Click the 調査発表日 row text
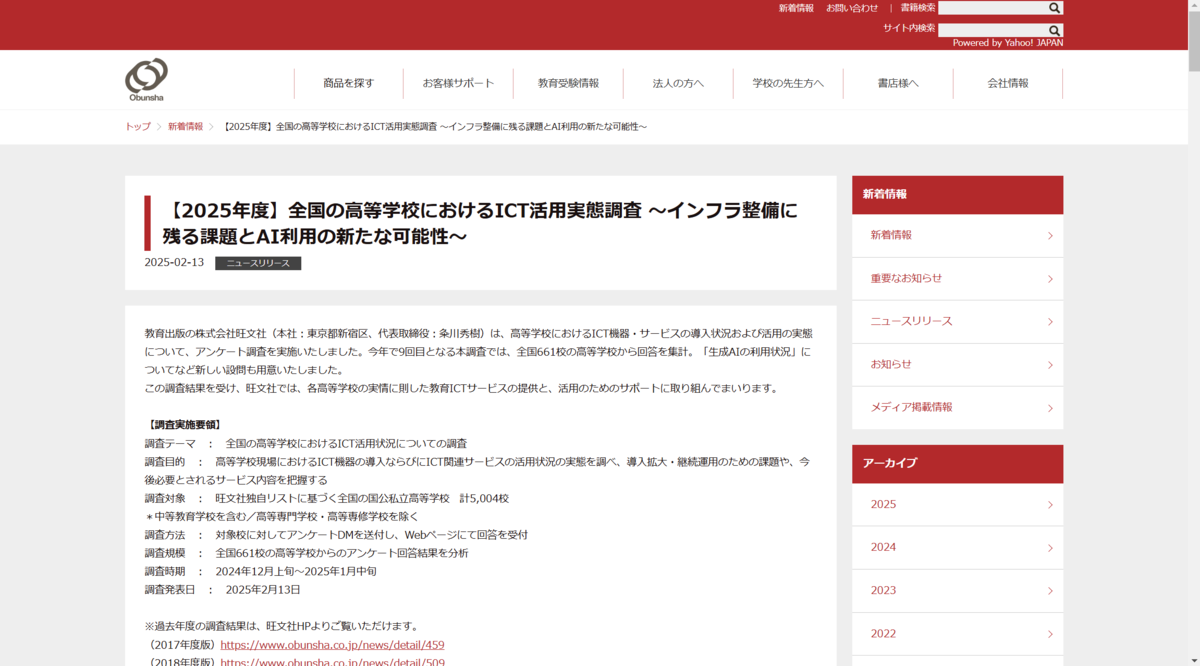 click(x=223, y=589)
